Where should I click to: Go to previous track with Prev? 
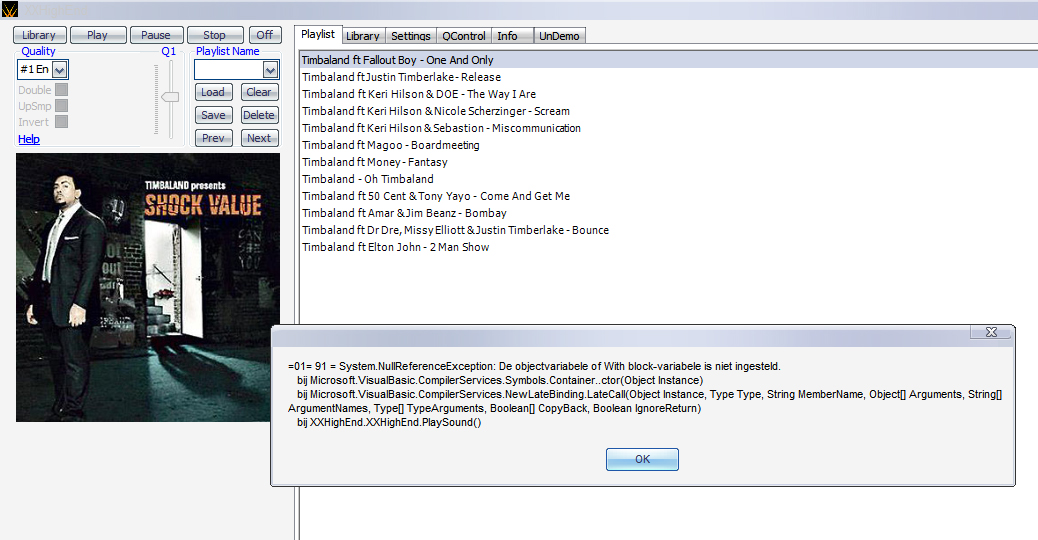[x=213, y=138]
